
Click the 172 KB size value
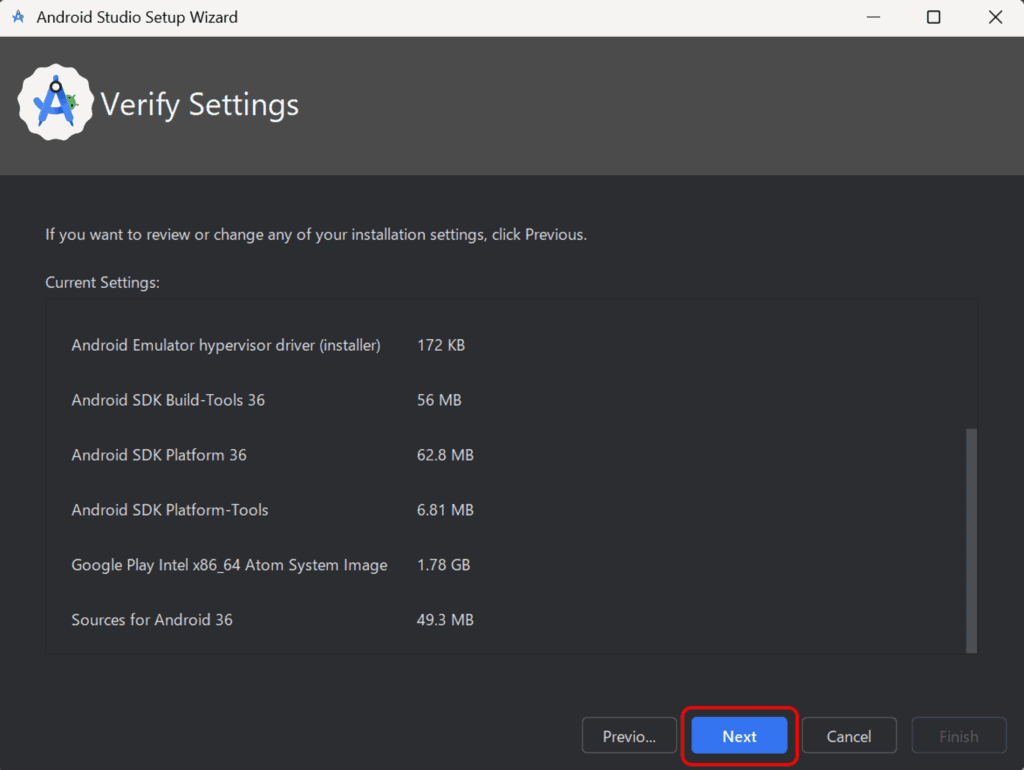[x=441, y=345]
